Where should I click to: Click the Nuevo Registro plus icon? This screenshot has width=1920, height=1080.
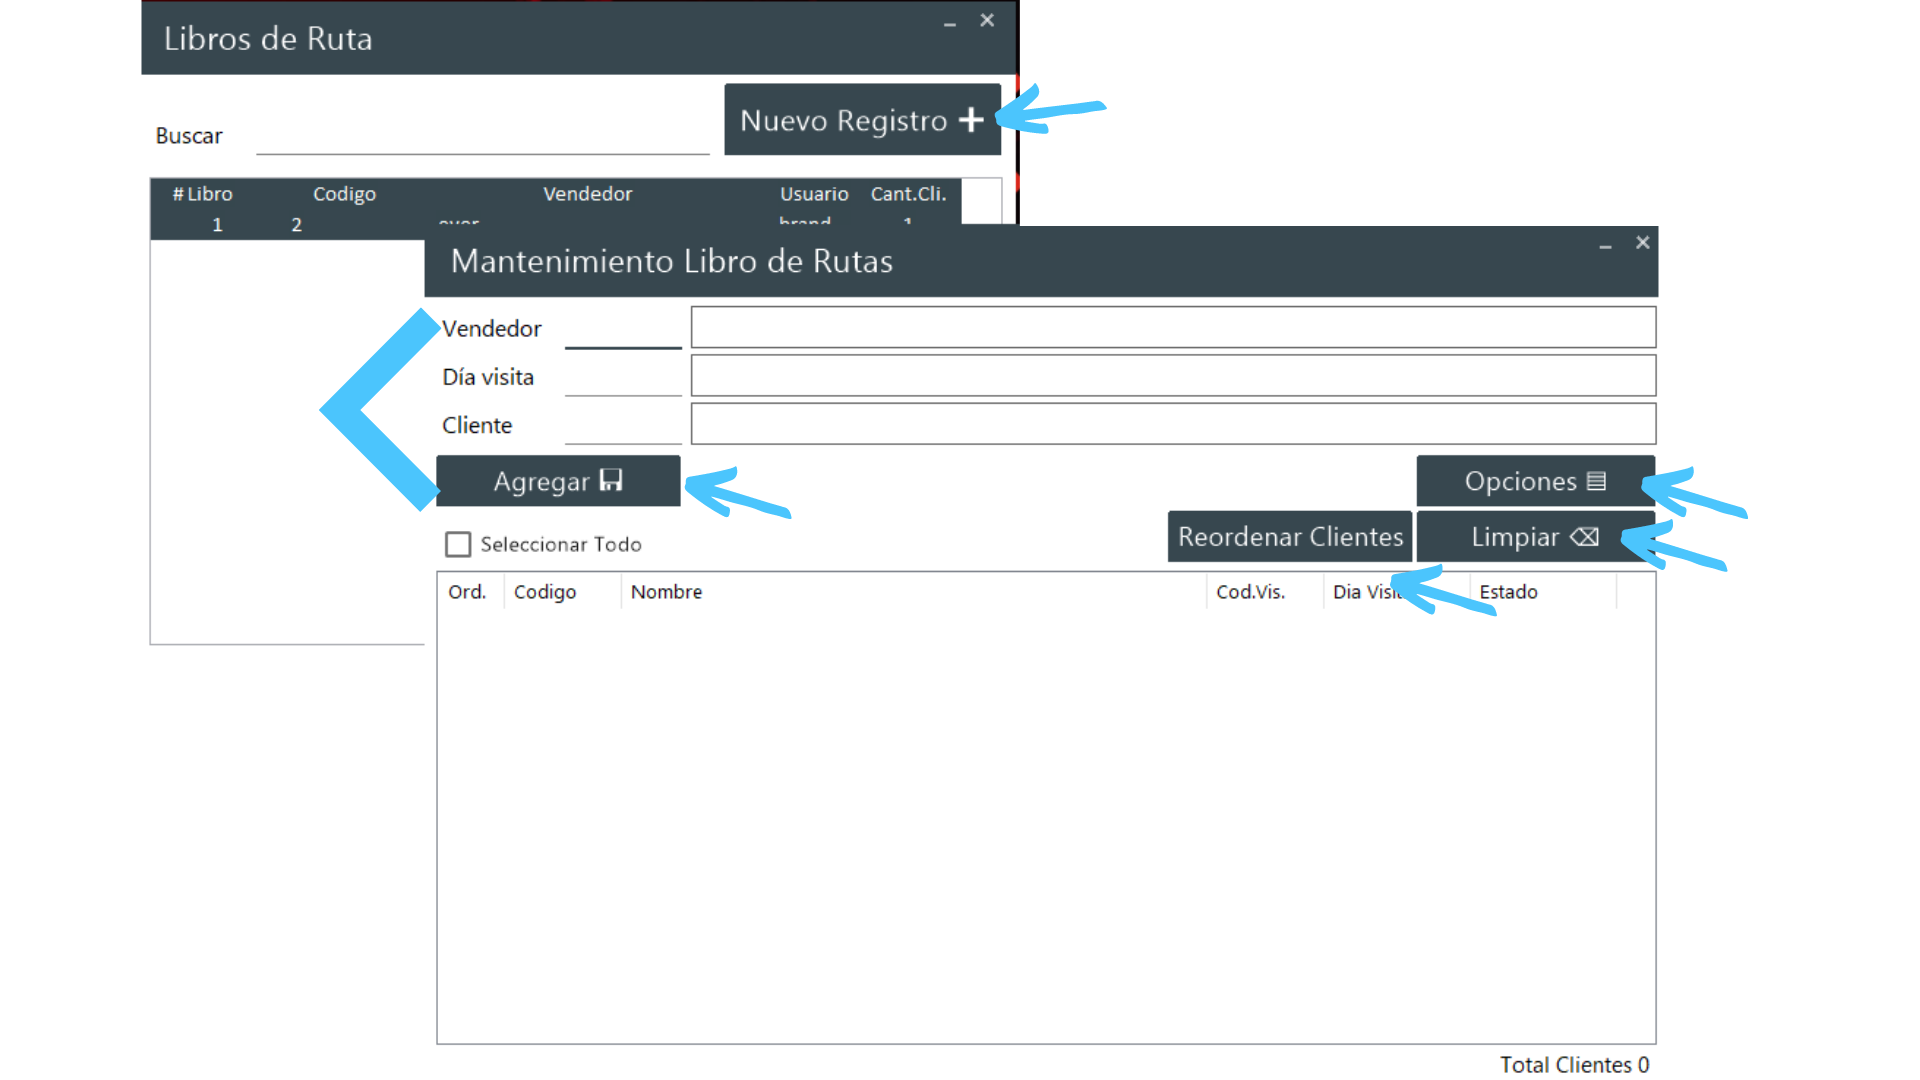click(x=970, y=120)
